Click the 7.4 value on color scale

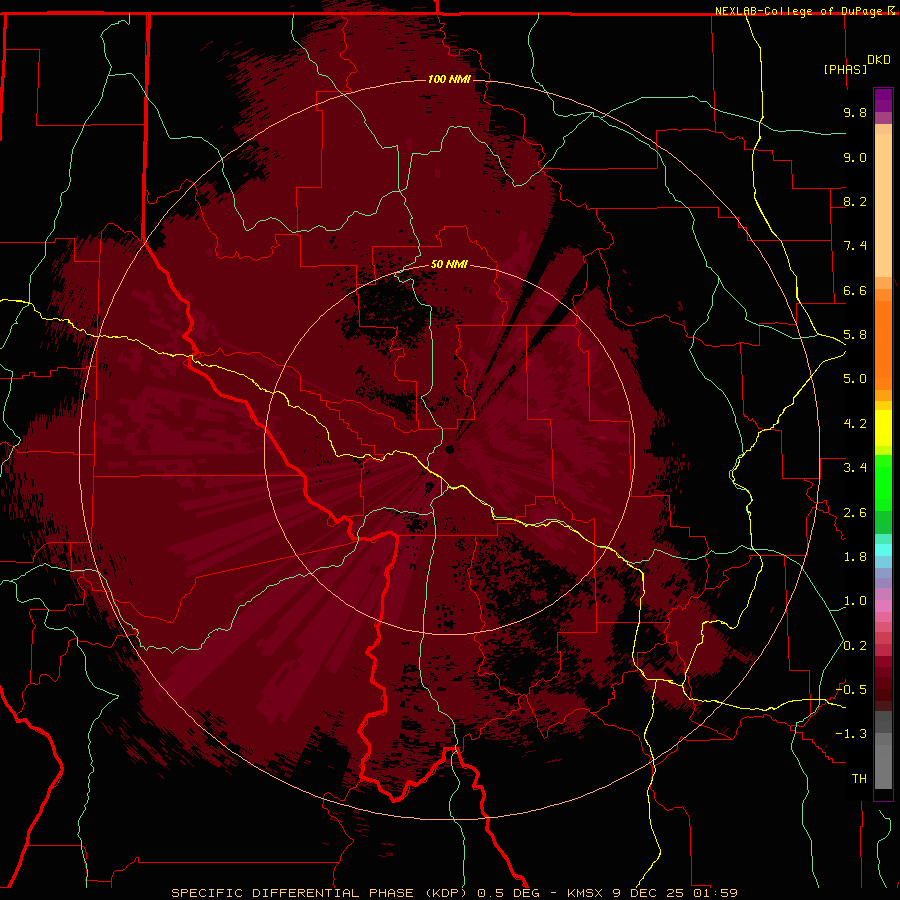[855, 246]
